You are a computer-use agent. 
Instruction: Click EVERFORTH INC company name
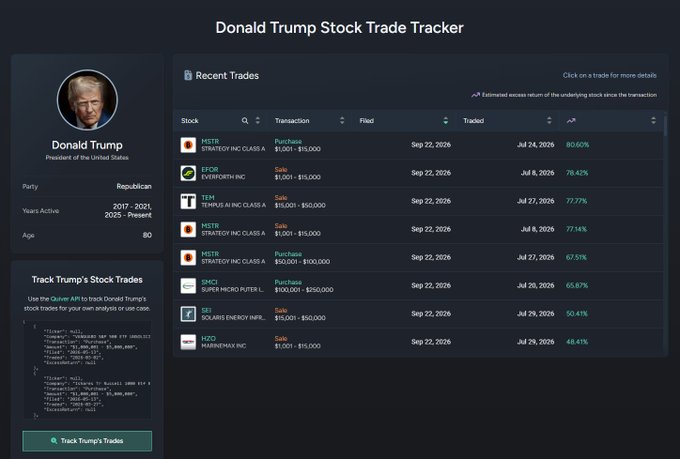223,177
